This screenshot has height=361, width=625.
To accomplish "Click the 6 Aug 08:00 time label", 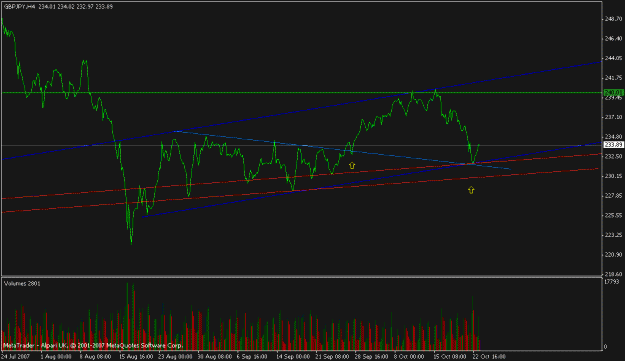I will [95, 357].
